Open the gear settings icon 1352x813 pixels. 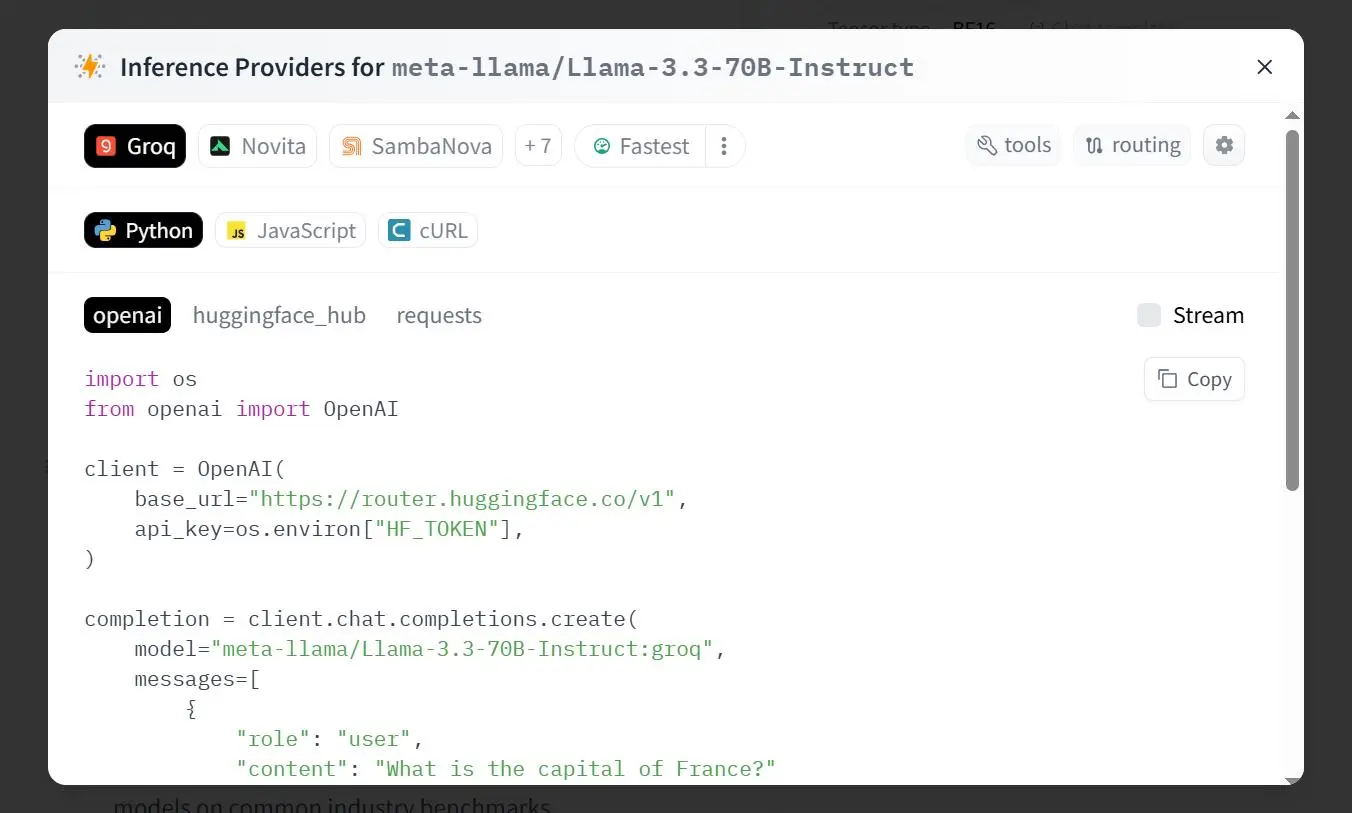tap(1224, 145)
